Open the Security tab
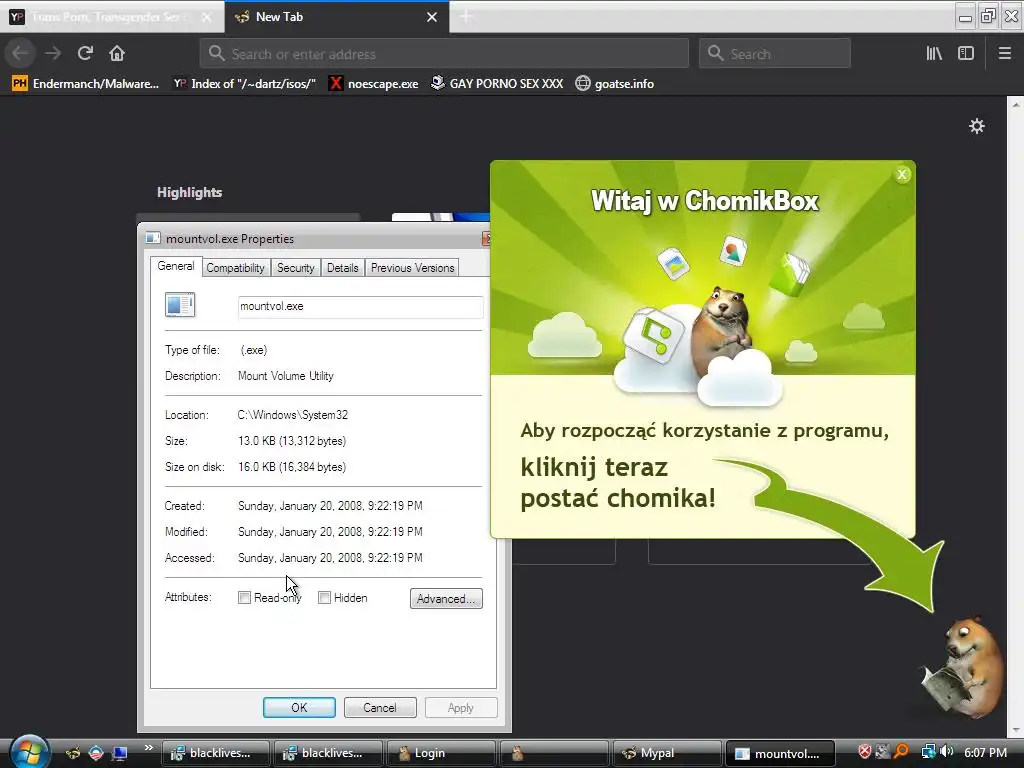 (x=295, y=268)
